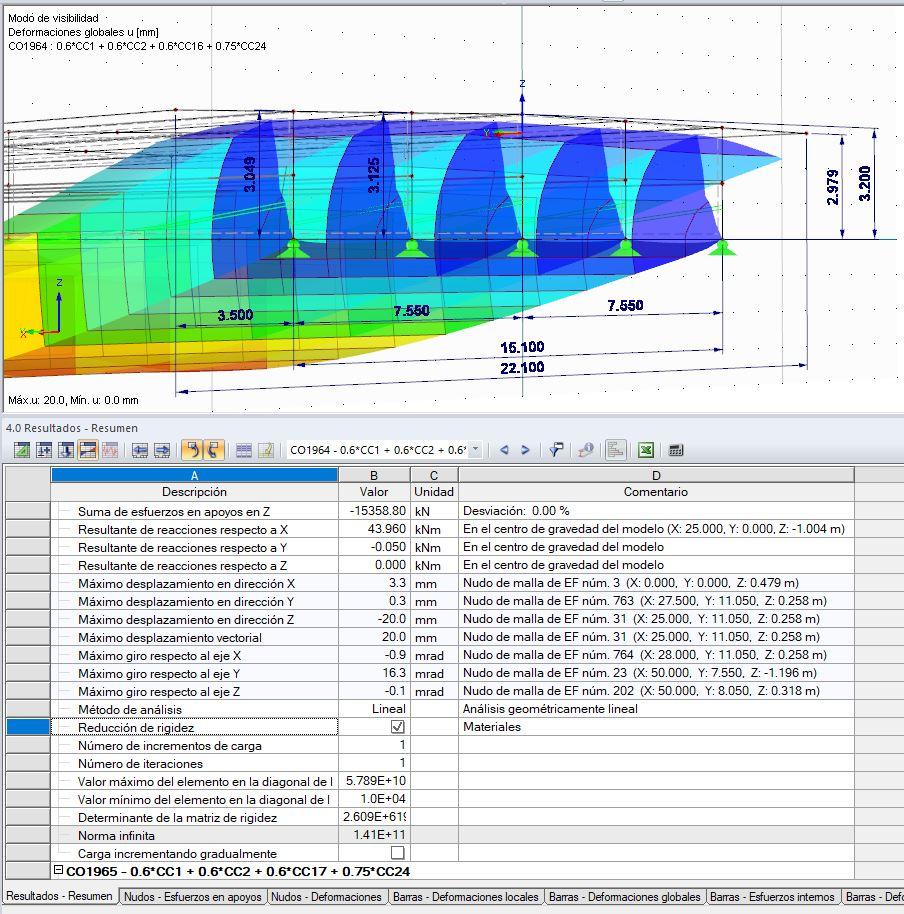This screenshot has width=904, height=914.
Task: Click the info pick icon in toolbar
Action: 585,450
